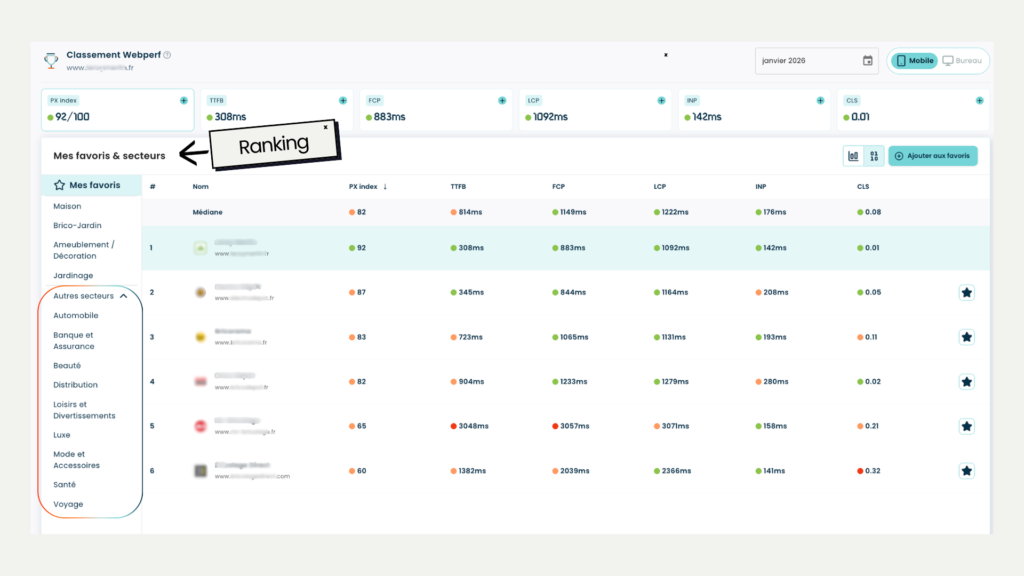Viewport: 1024px width, 576px height.
Task: Click the calendar icon in the date field
Action: coord(867,61)
